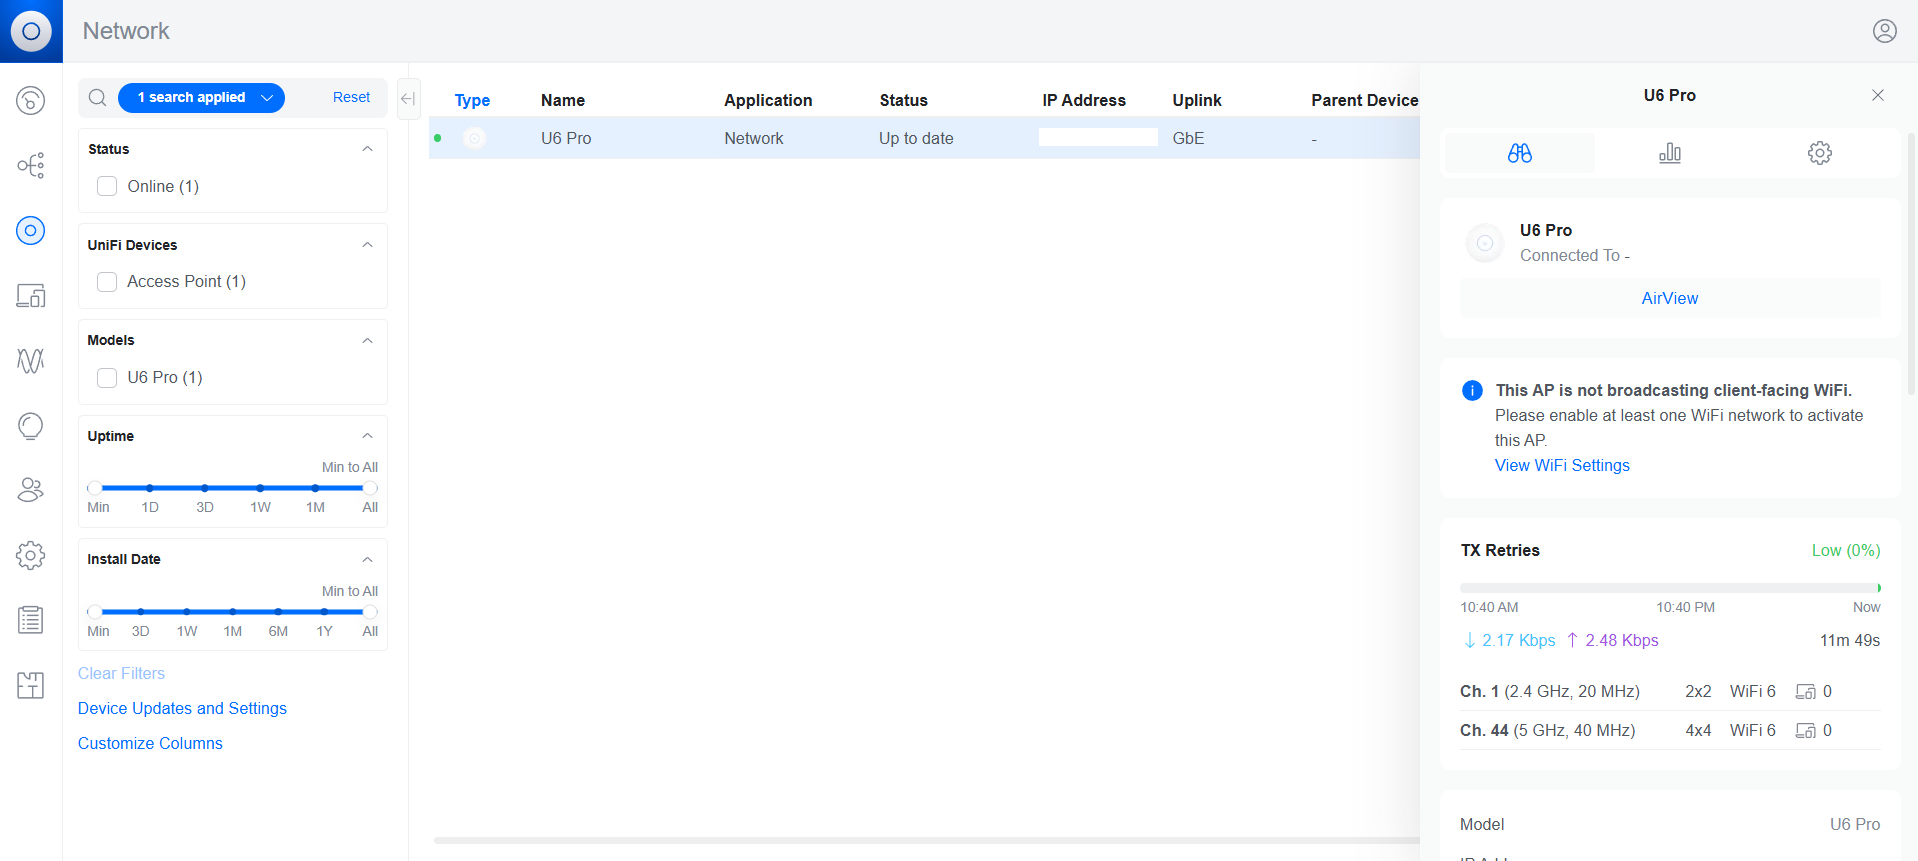Screen dimensions: 1918x861
Task: Sort table by Status column header
Action: coord(904,100)
